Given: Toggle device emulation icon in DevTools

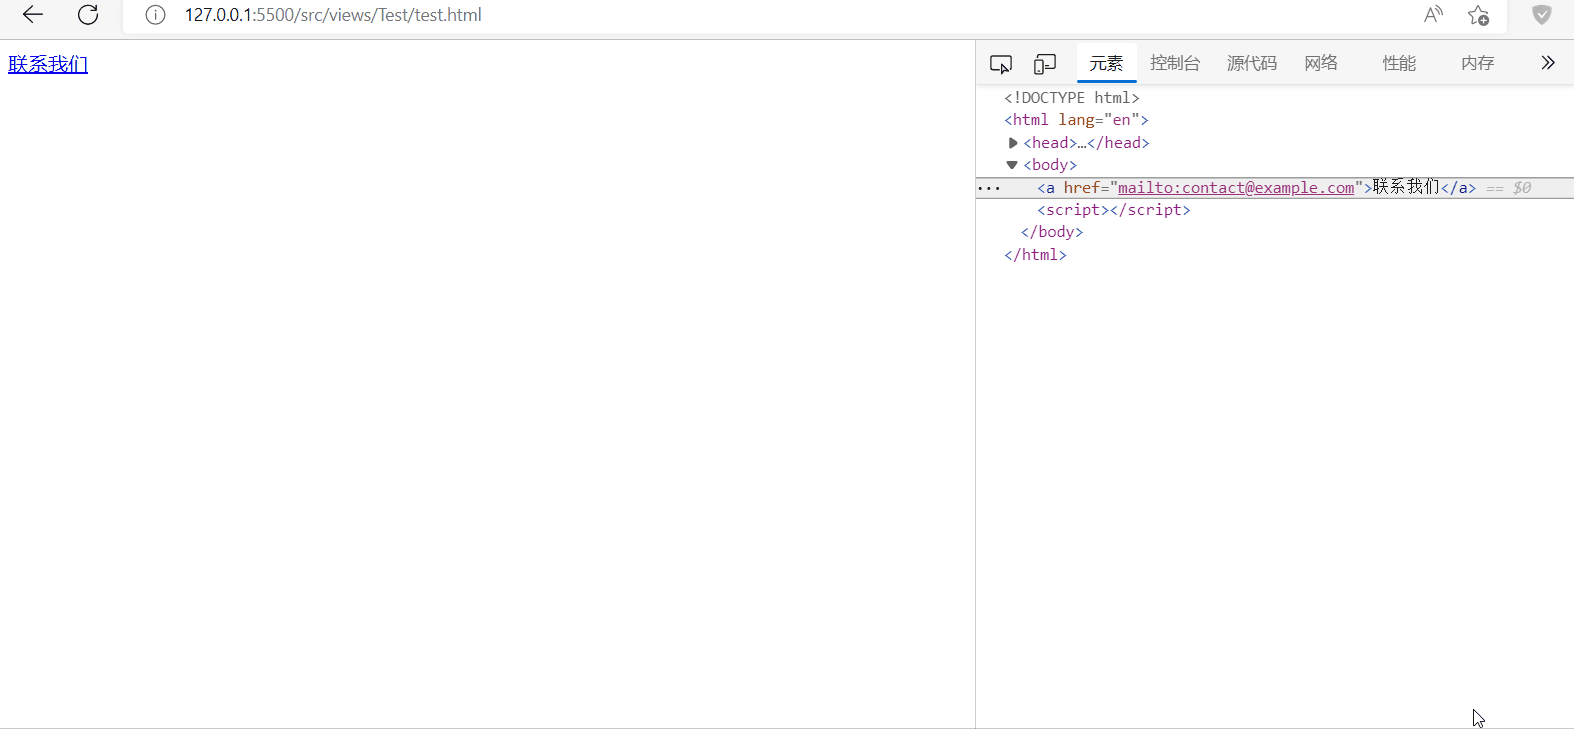Looking at the screenshot, I should [x=1045, y=64].
